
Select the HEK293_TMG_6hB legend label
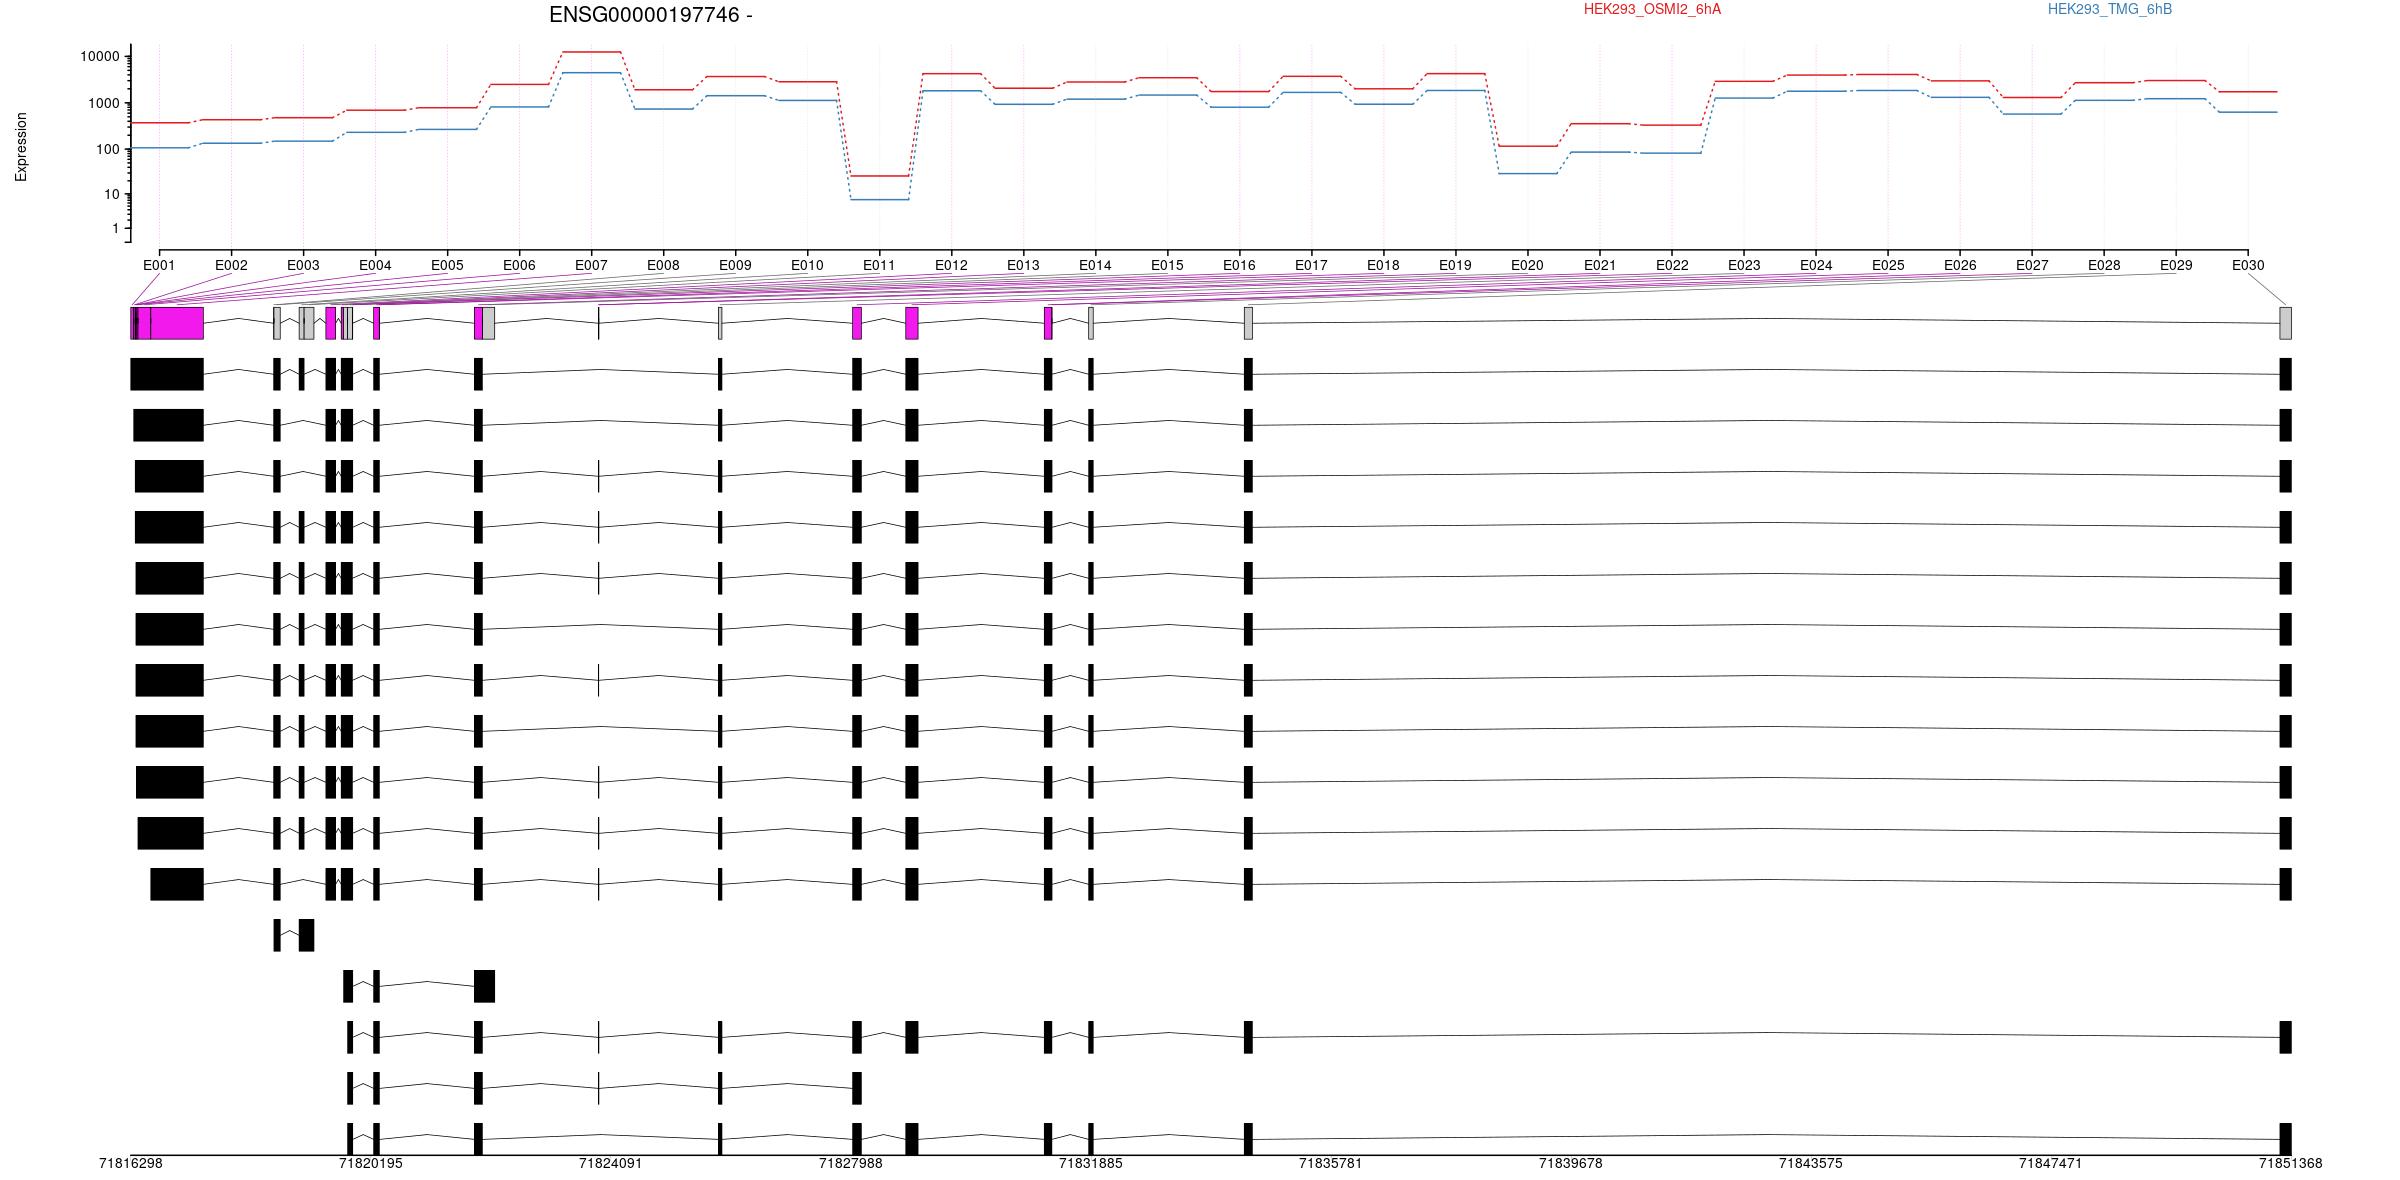[x=2110, y=9]
